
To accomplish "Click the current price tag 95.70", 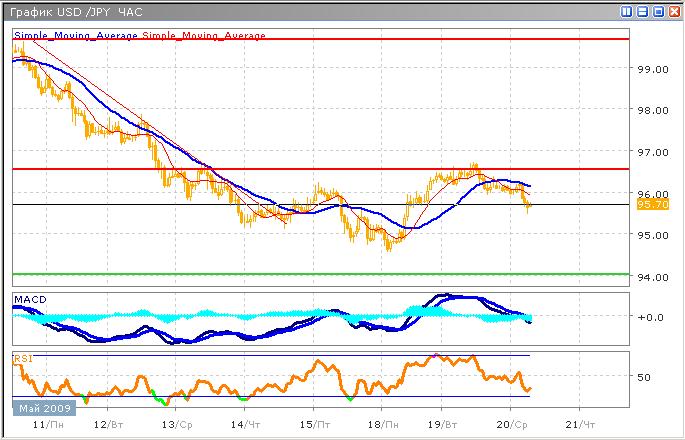I will click(652, 204).
